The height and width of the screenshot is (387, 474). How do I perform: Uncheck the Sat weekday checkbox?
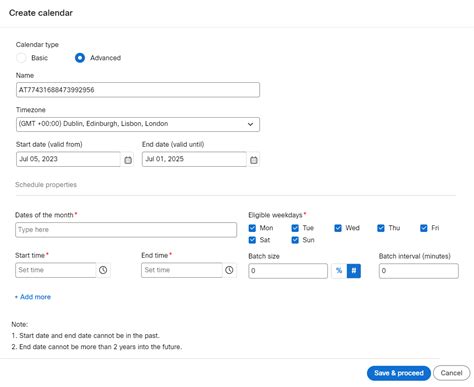tap(252, 240)
